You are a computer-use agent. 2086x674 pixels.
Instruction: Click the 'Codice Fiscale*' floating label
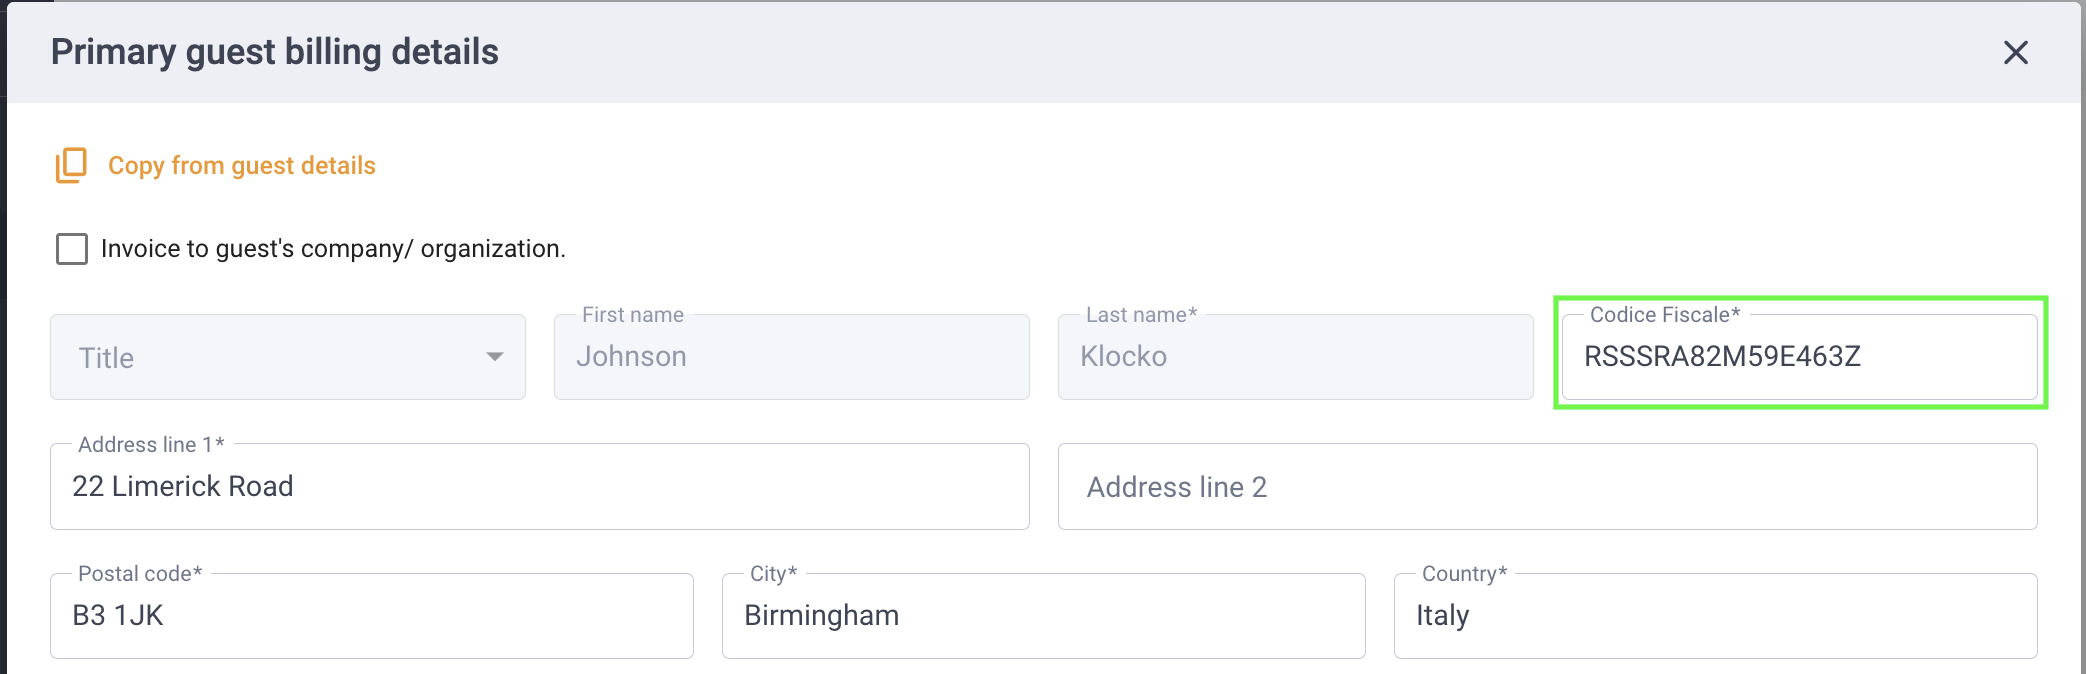pos(1665,315)
